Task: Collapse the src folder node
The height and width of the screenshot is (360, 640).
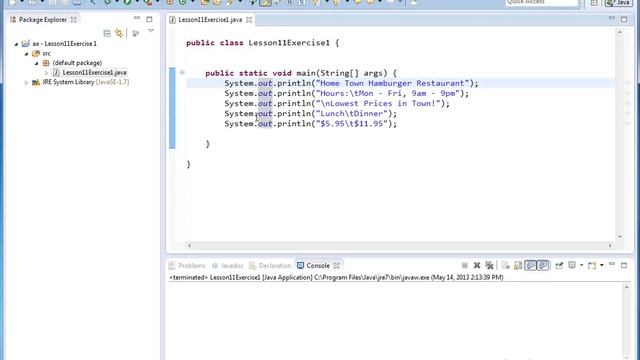Action: click(26, 53)
